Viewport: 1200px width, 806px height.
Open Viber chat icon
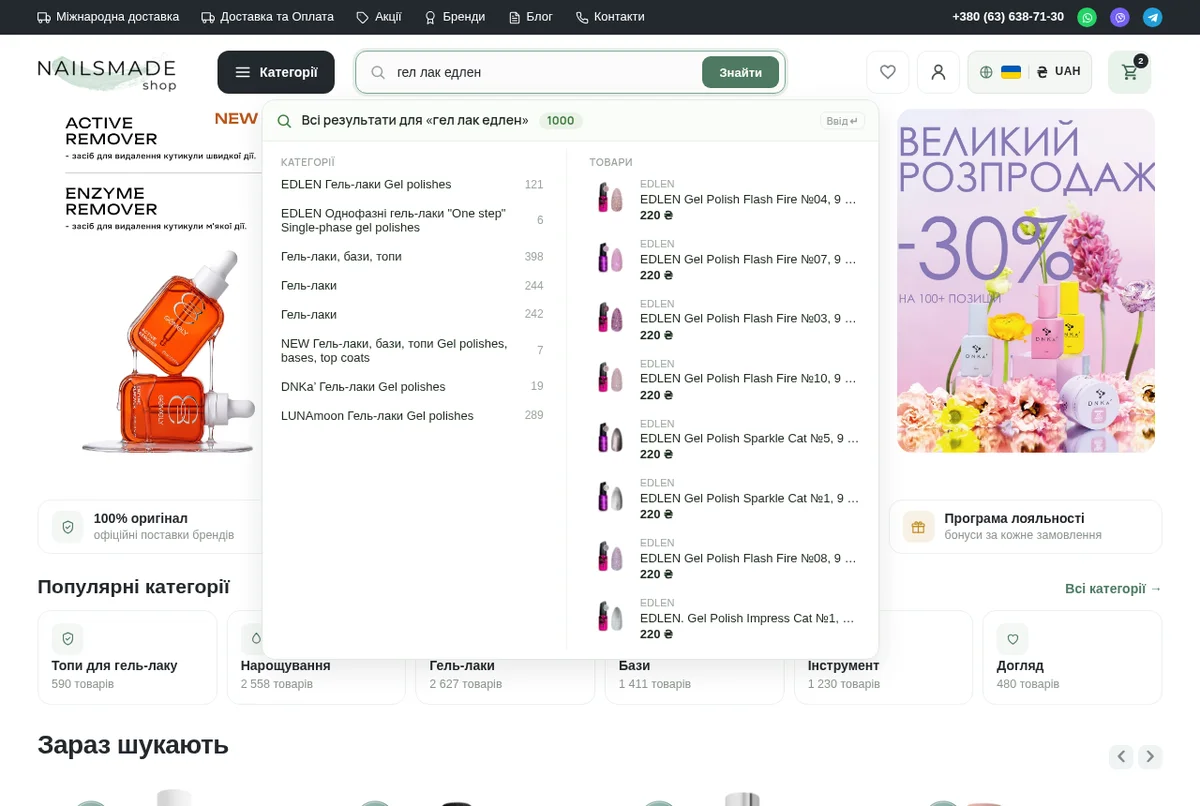[1120, 17]
